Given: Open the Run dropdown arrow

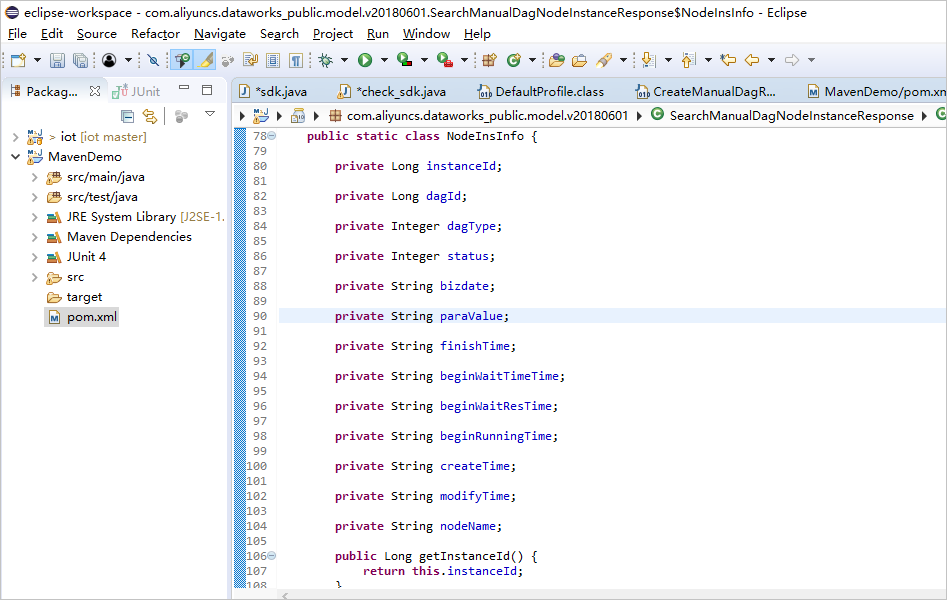Looking at the screenshot, I should (x=384, y=60).
